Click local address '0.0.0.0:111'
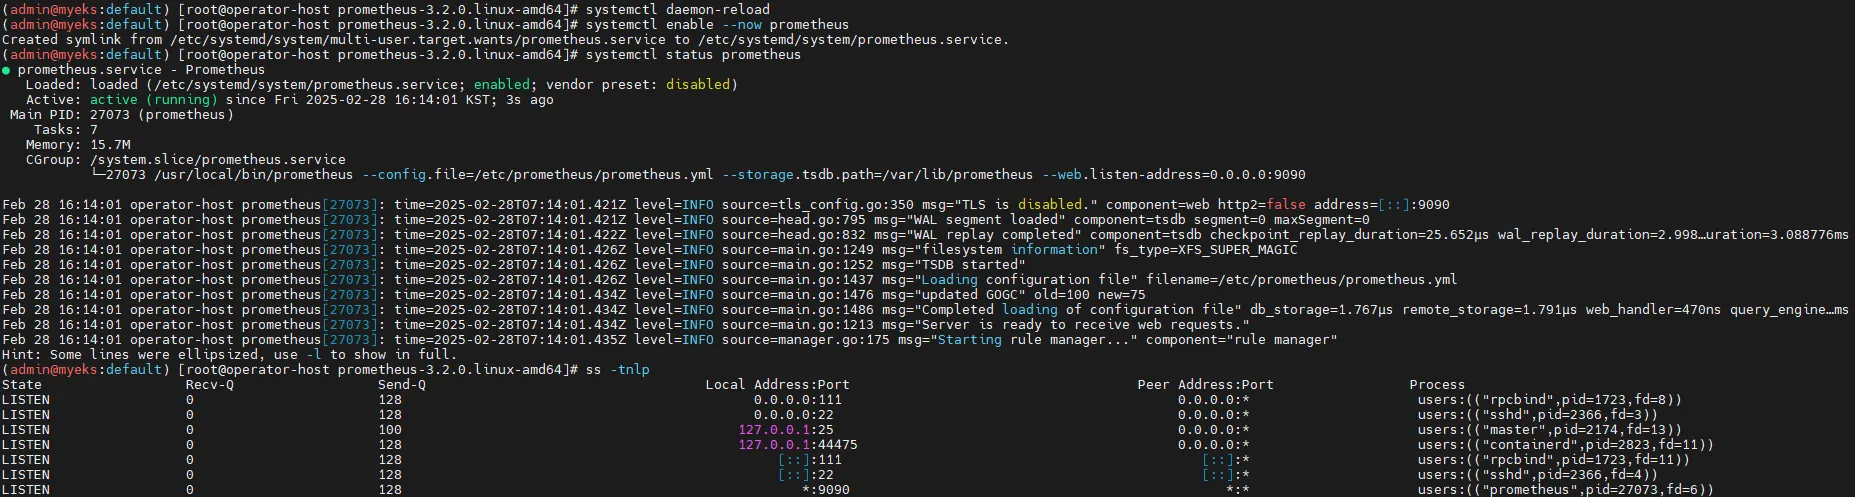The image size is (1855, 497). (798, 399)
